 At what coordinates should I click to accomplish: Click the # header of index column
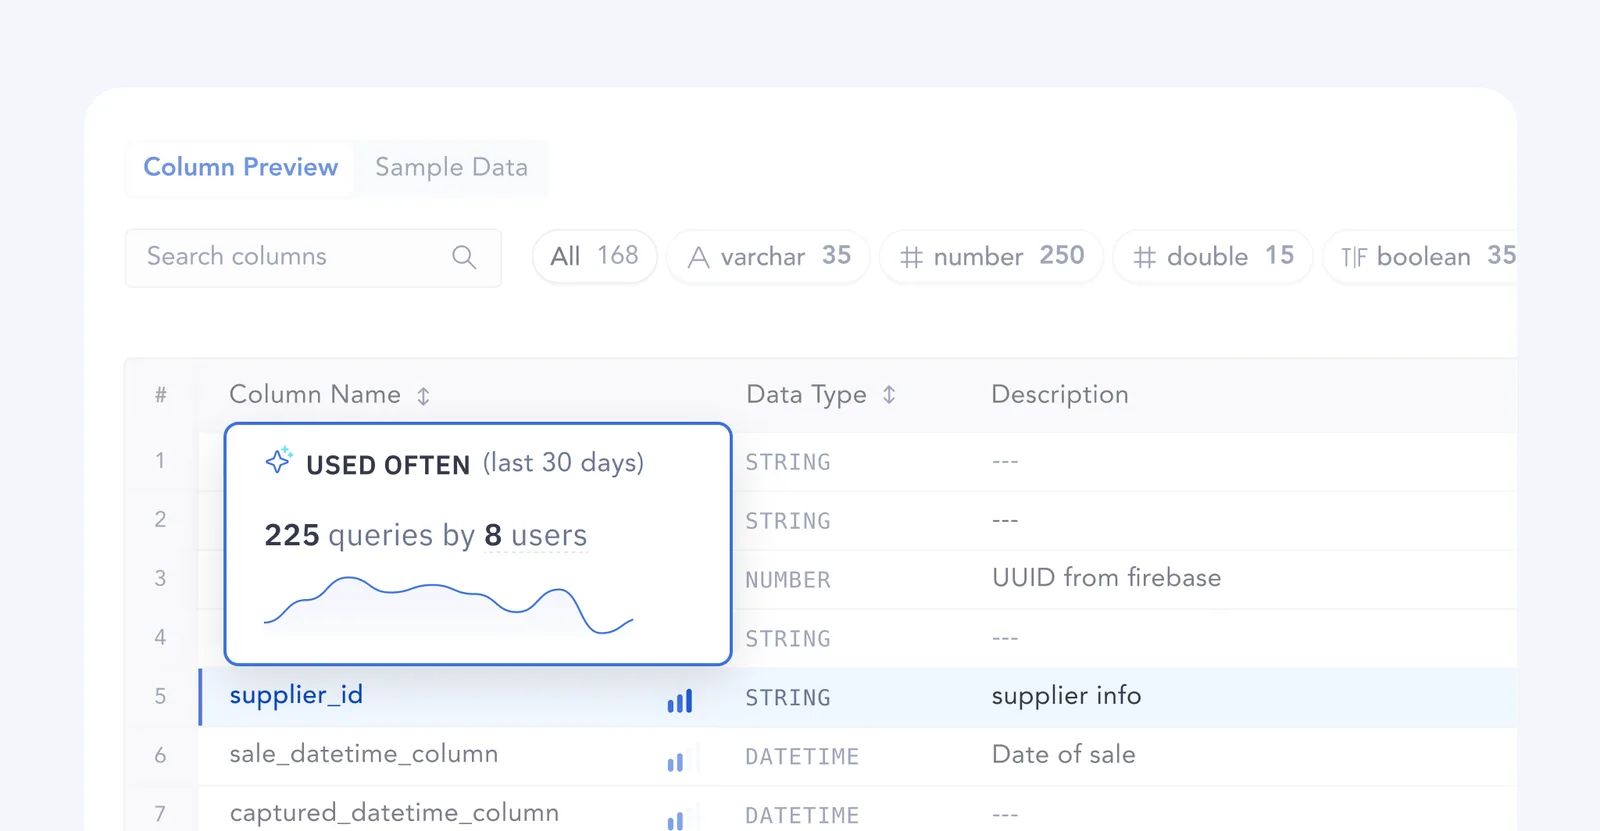pos(161,395)
